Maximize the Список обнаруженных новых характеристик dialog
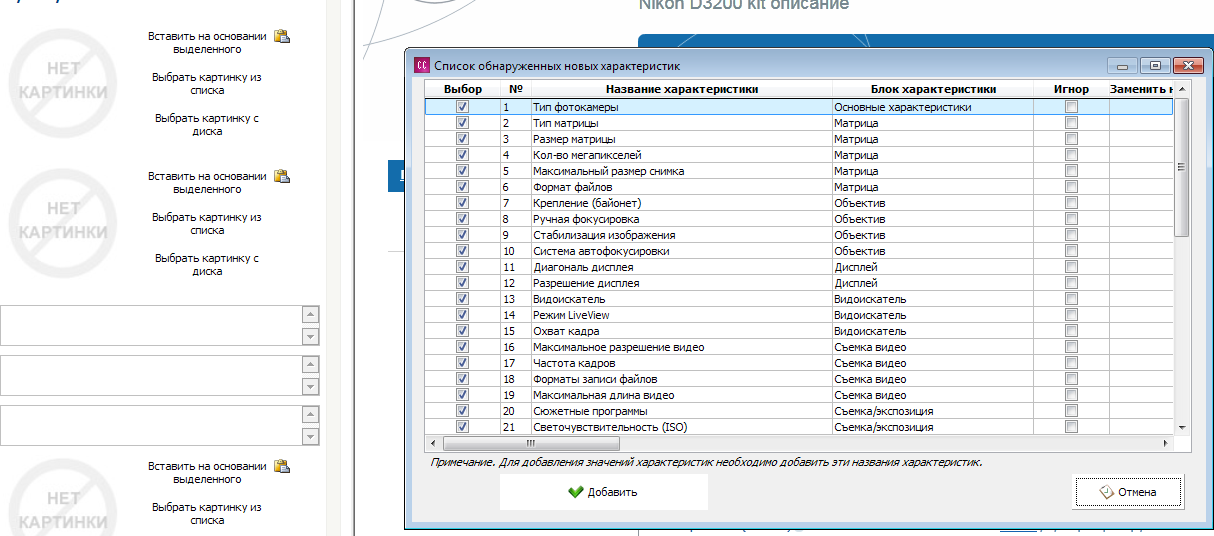This screenshot has height=536, width=1214. click(x=1155, y=66)
